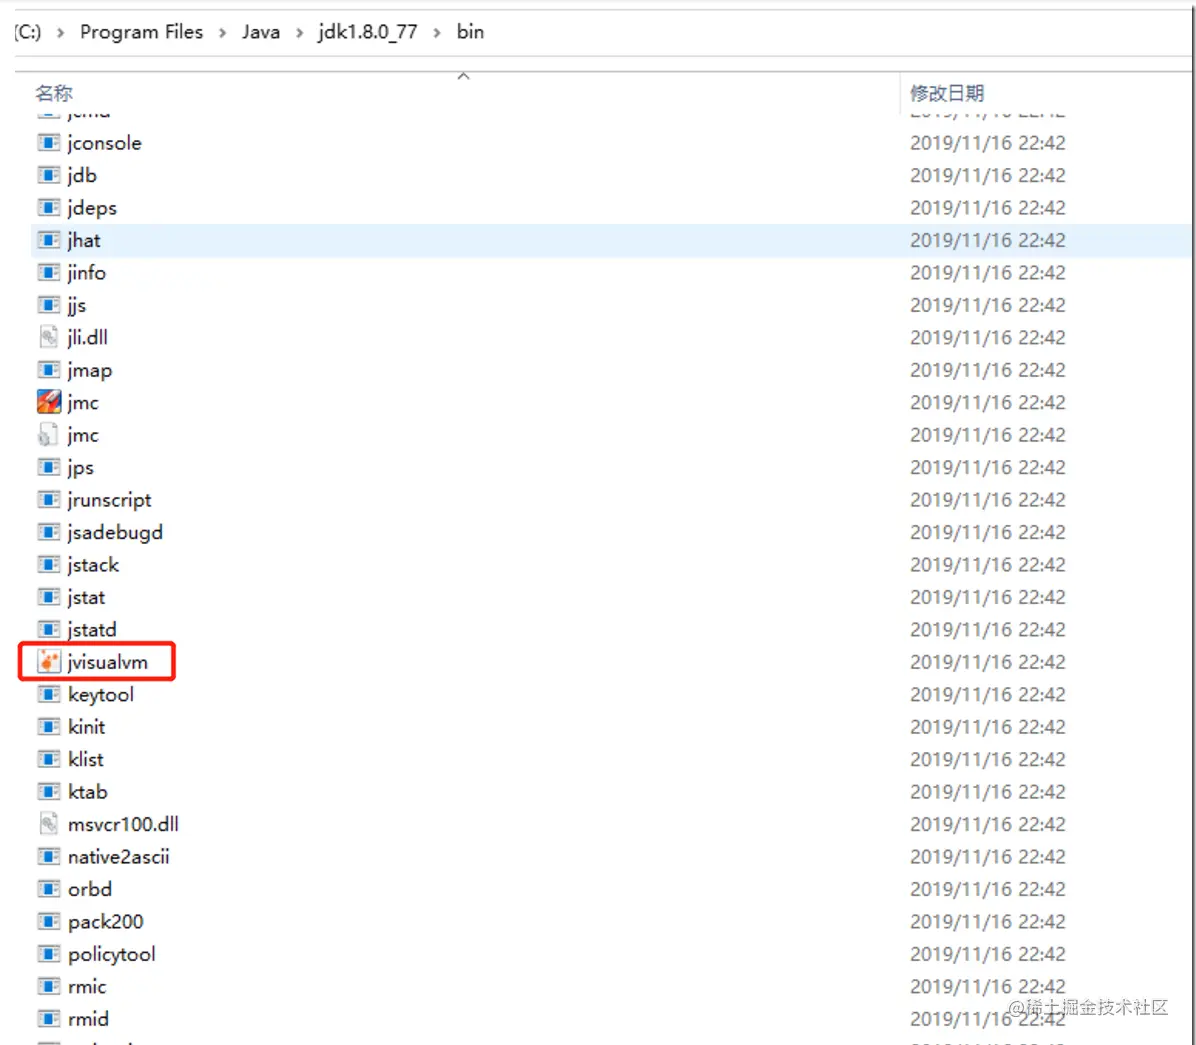Viewport: 1196px width, 1045px height.
Task: Go to jdk1.8.0_77 folder in breadcrumb
Action: (x=368, y=32)
